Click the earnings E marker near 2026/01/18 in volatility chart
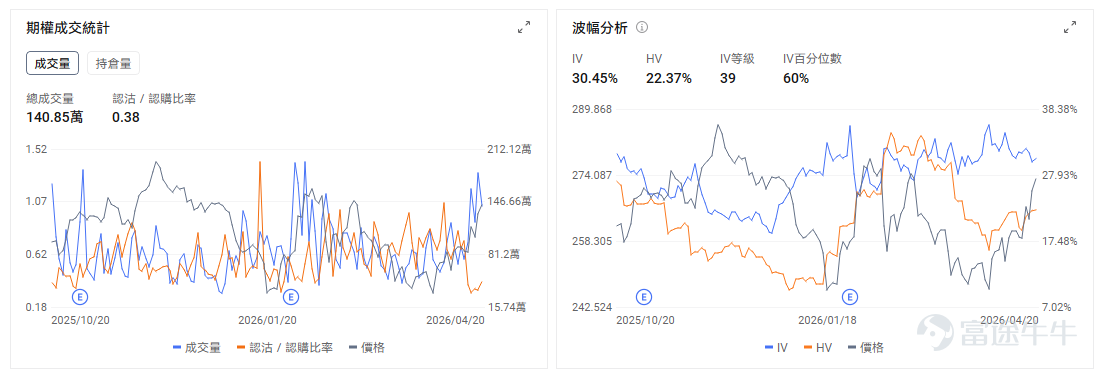Image resolution: width=1097 pixels, height=369 pixels. click(x=850, y=297)
